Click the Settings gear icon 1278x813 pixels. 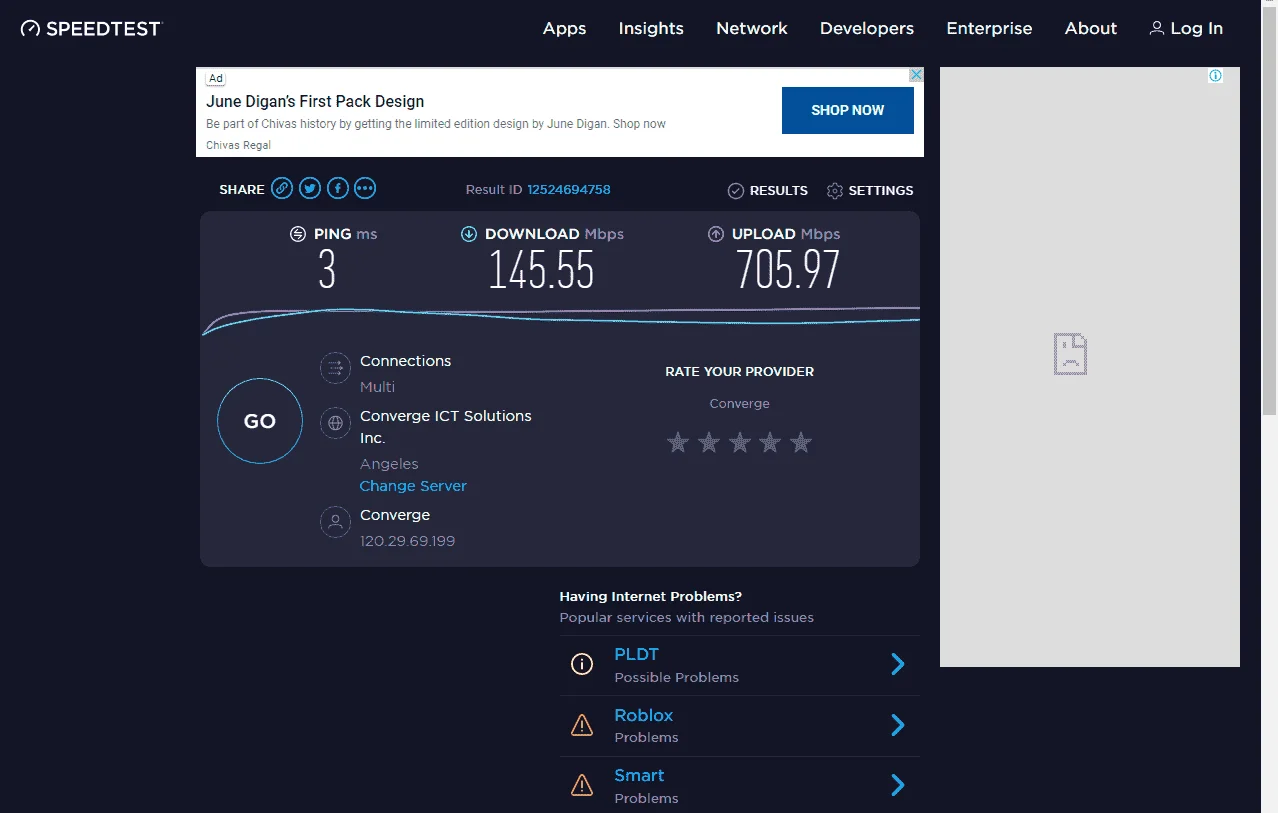pos(835,190)
